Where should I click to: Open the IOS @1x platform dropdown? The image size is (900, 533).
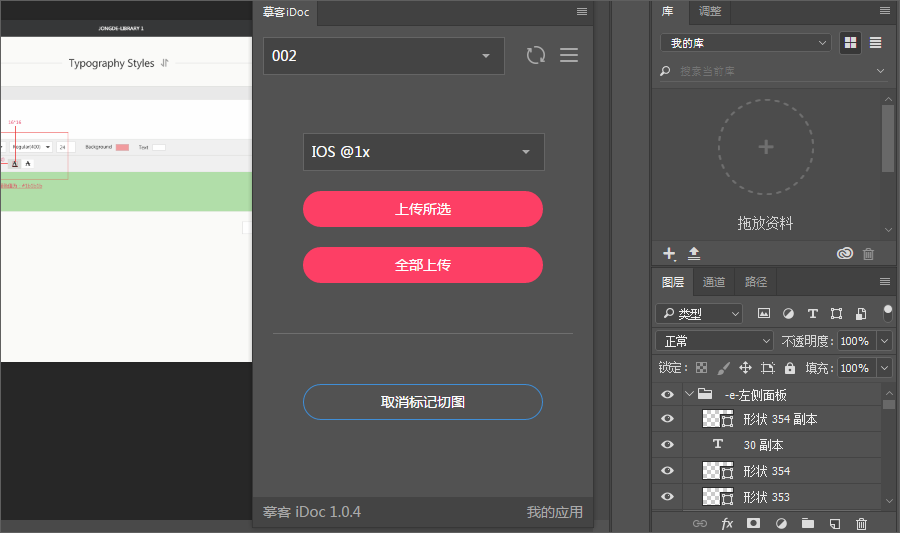(424, 152)
